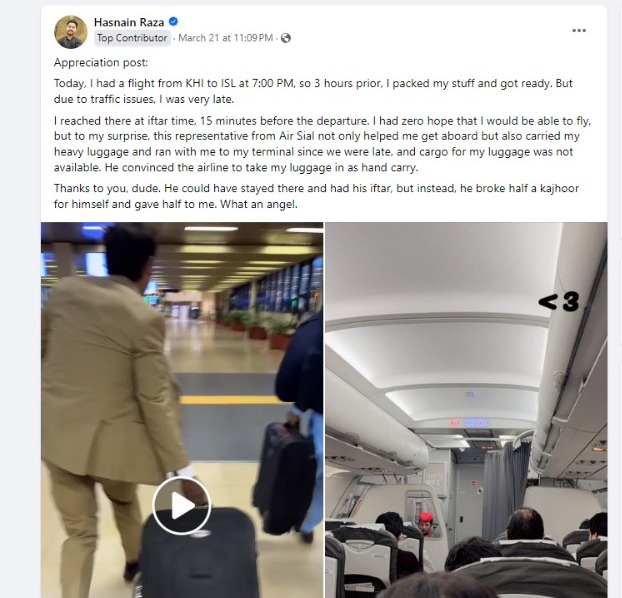Click the flight attendant in red cap
Screen dimensions: 622x598
point(426,524)
